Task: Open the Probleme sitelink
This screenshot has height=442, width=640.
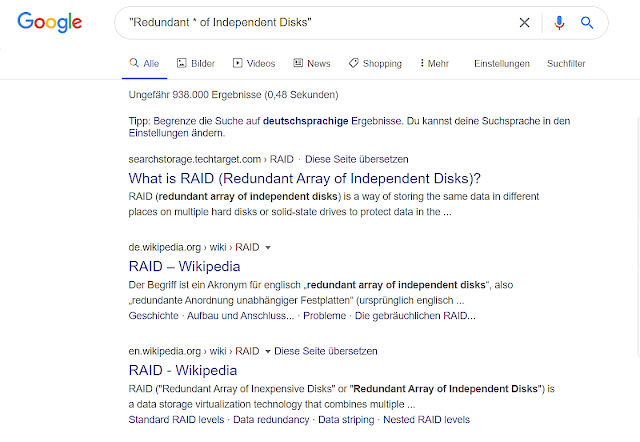Action: [324, 316]
